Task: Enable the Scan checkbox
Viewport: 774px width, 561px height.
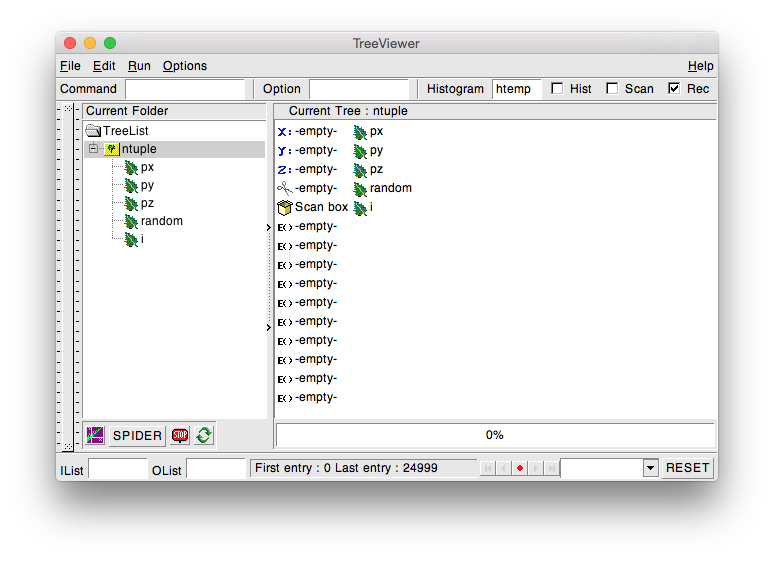Action: (x=612, y=88)
